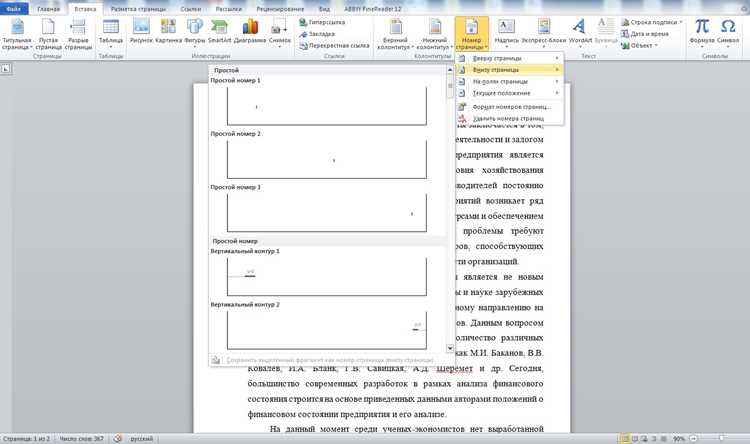Insert a SmartArt graphic
This screenshot has width=750, height=444.
(x=220, y=32)
